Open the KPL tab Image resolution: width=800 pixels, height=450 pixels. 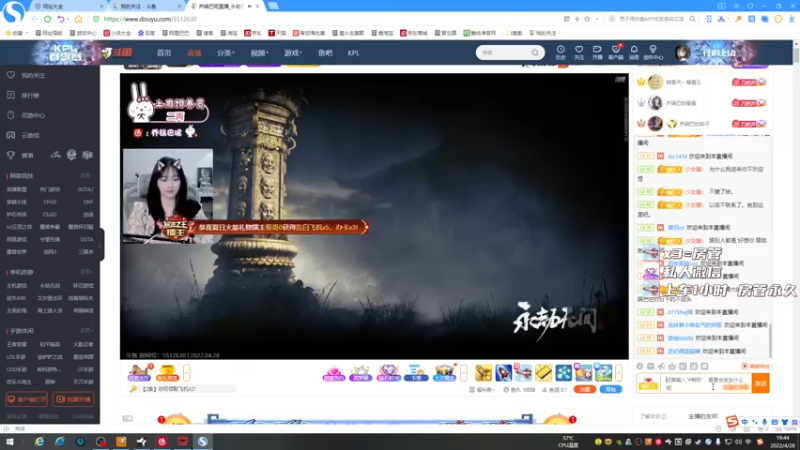pos(353,53)
